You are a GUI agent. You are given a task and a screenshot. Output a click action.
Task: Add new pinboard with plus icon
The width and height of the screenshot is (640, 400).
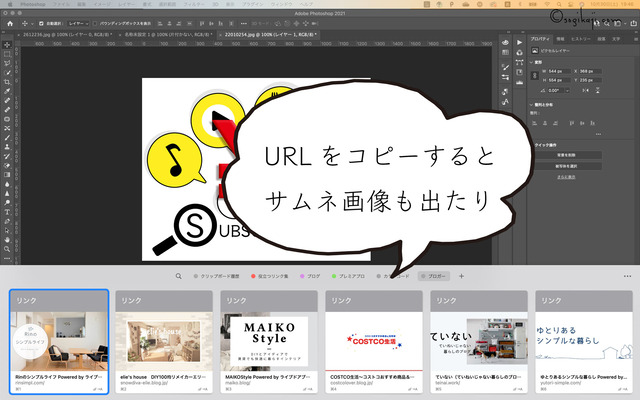(x=461, y=276)
